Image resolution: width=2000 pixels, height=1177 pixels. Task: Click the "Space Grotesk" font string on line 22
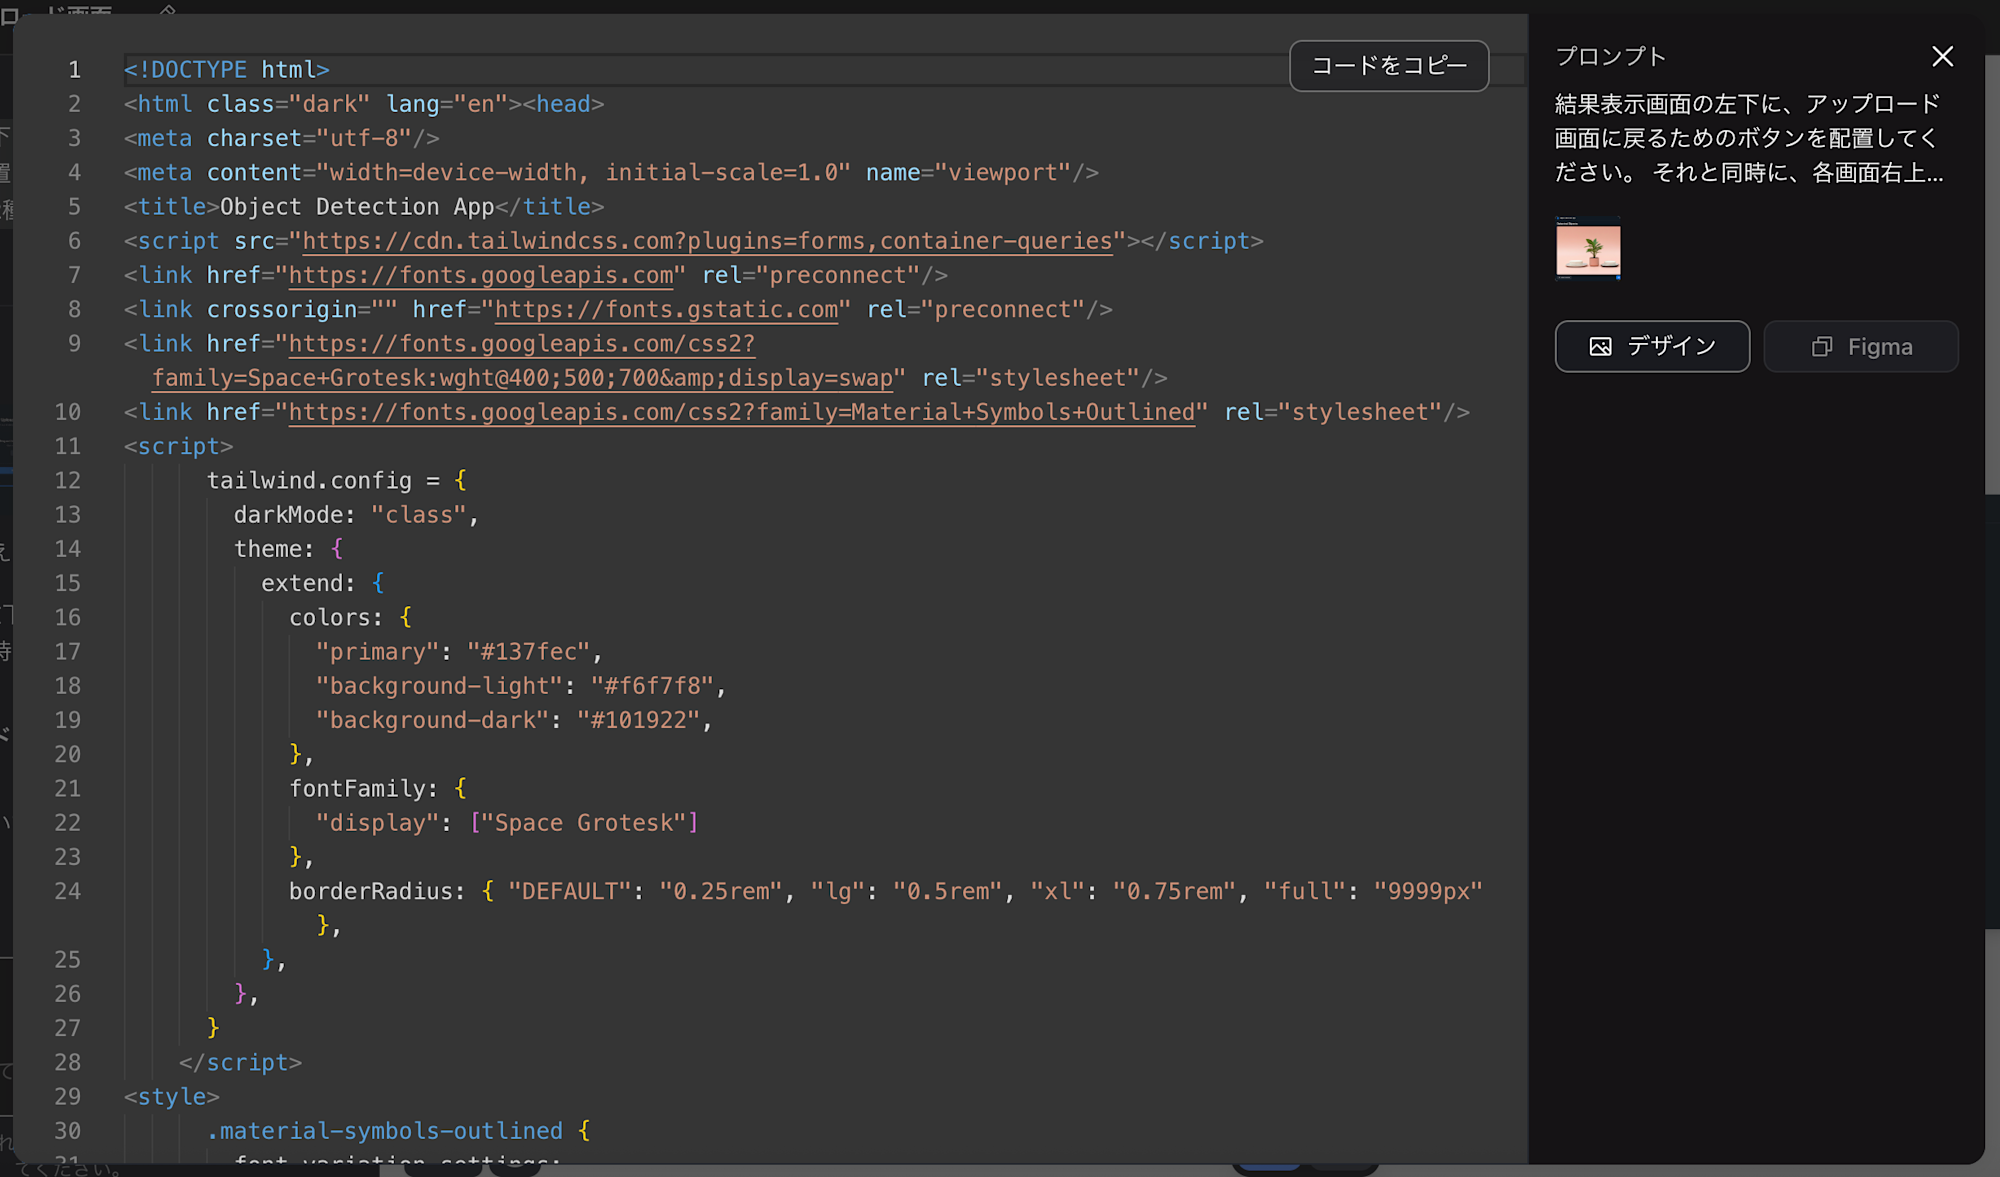click(584, 823)
